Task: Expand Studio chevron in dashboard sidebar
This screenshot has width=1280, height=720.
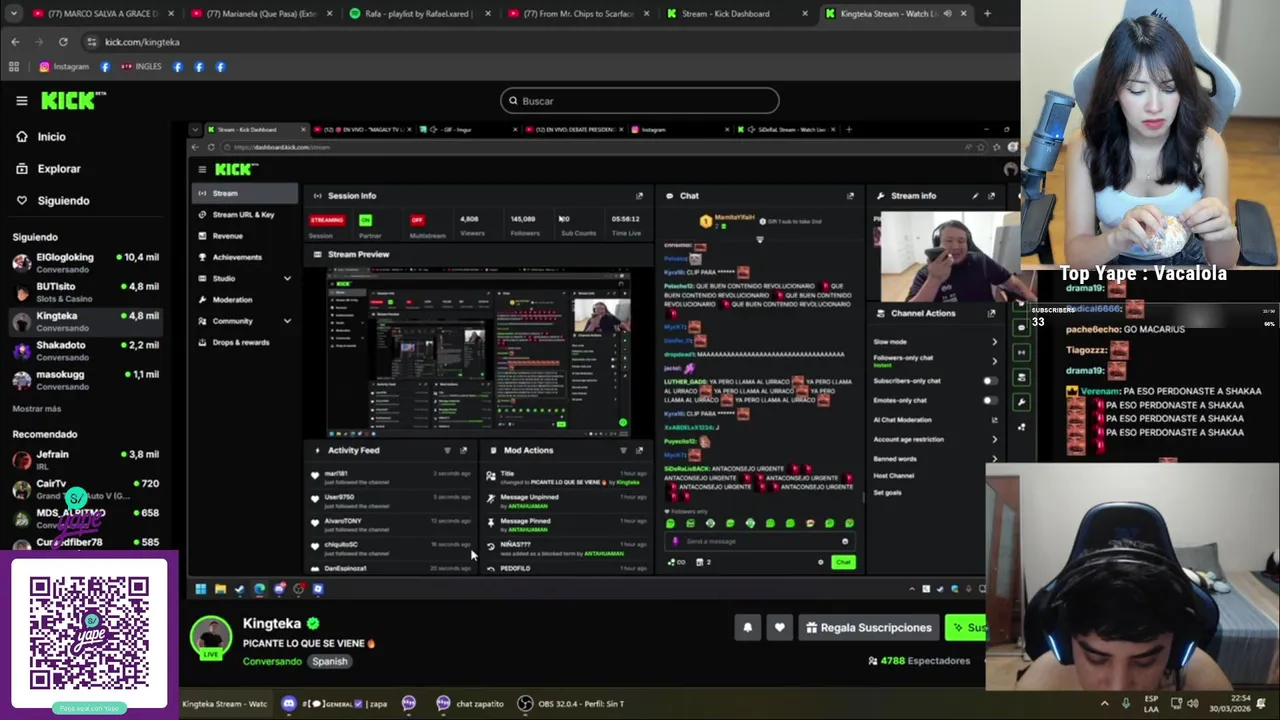Action: [287, 279]
